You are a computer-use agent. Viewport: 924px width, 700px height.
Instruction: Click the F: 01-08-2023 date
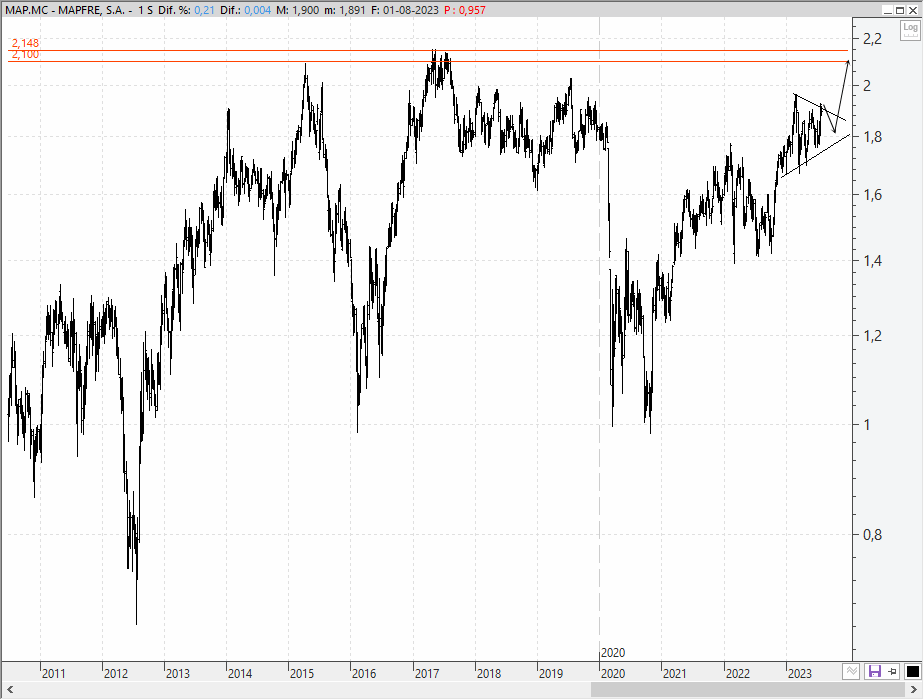point(405,10)
